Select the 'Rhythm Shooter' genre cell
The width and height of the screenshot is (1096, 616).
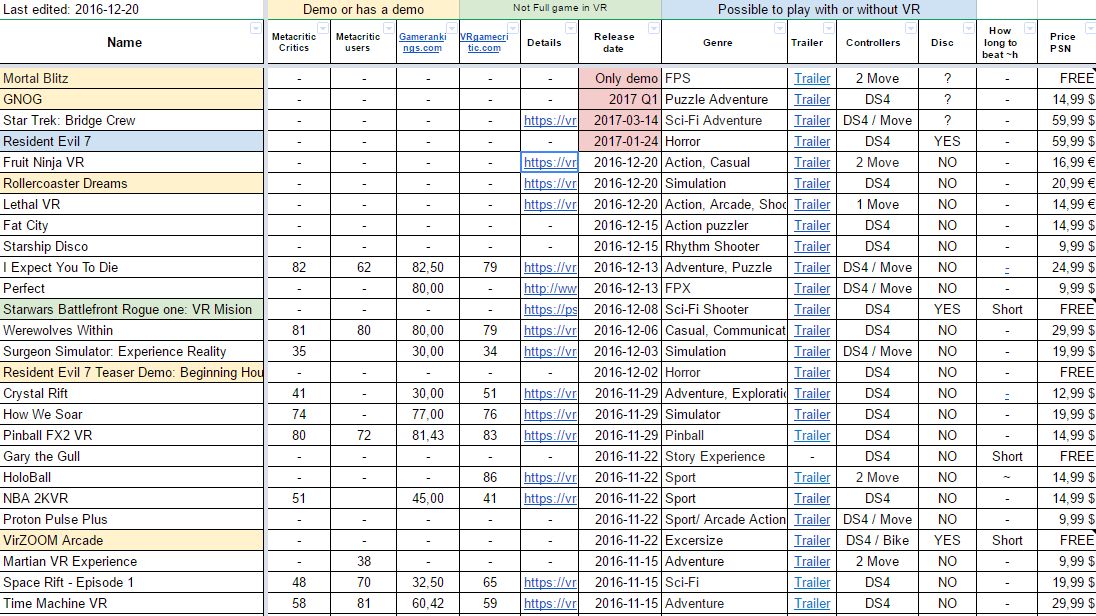[724, 246]
